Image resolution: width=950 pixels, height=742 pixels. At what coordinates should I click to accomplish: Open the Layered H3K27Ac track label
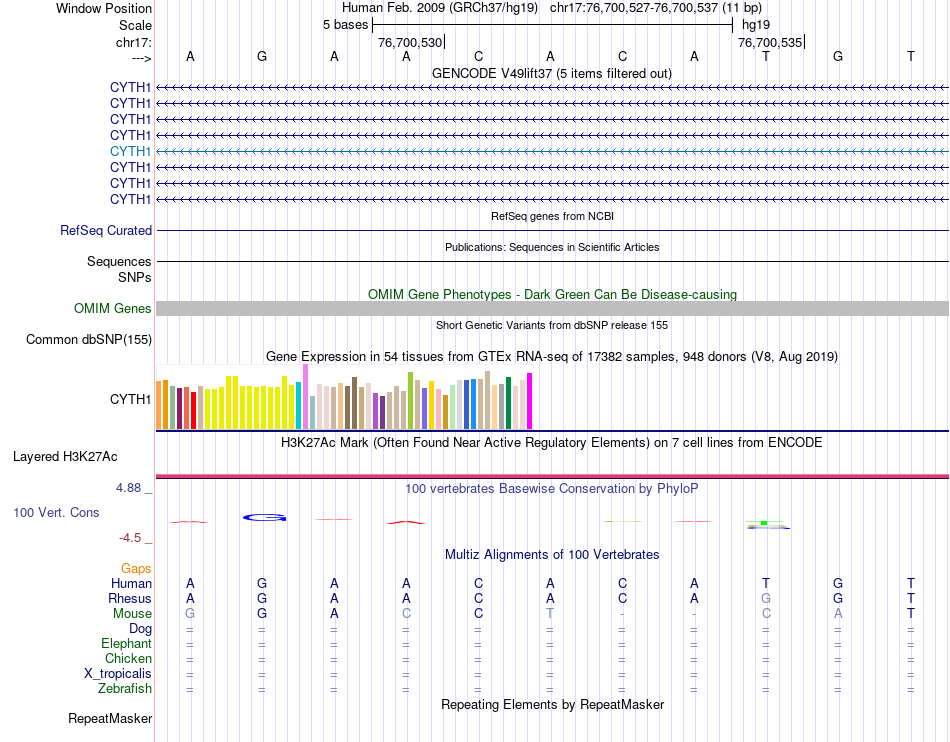click(65, 457)
